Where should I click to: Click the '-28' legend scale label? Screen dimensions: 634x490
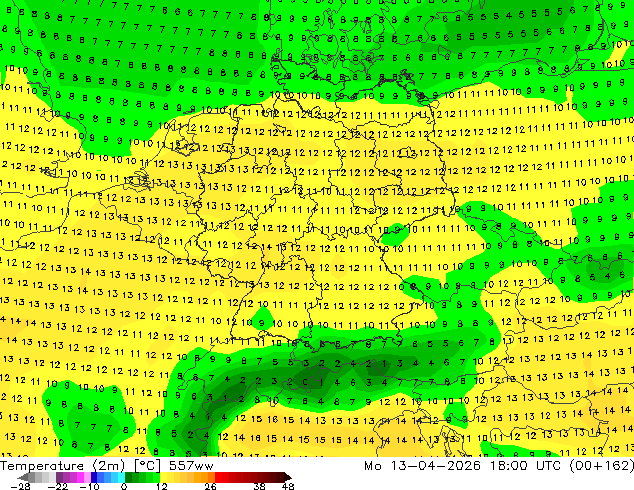(20, 486)
